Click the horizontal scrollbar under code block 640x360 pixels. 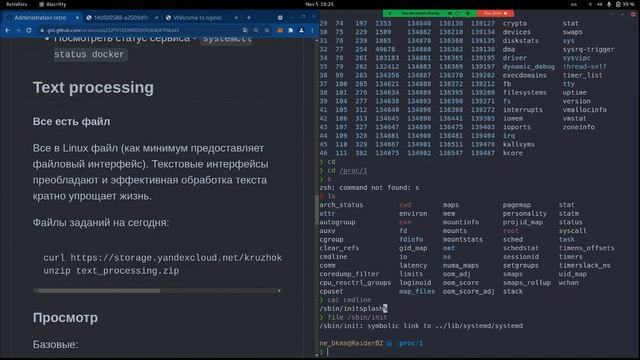click(x=99, y=291)
